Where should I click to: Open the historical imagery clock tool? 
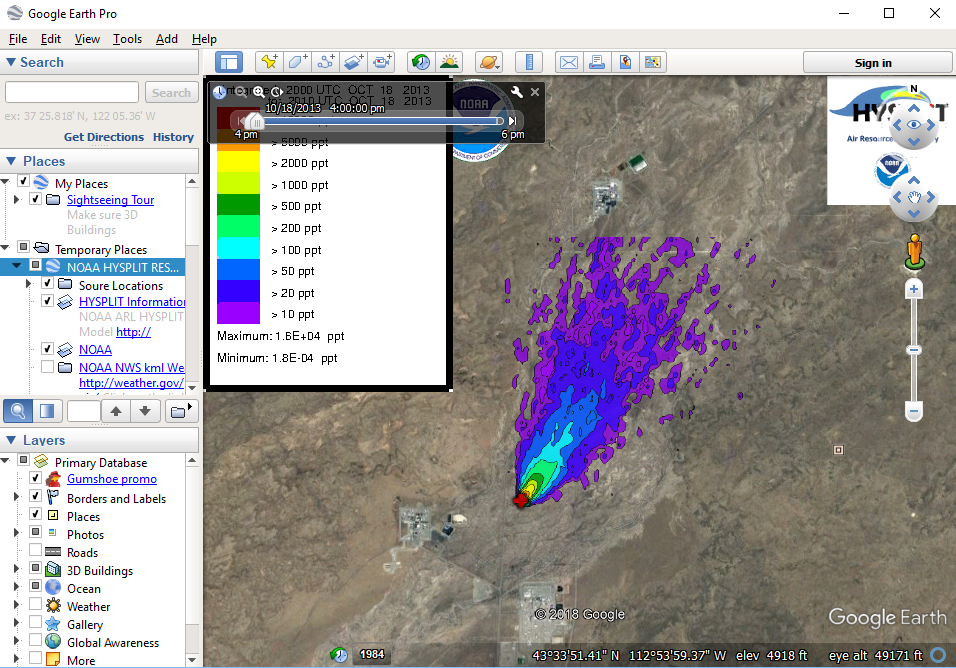[421, 62]
